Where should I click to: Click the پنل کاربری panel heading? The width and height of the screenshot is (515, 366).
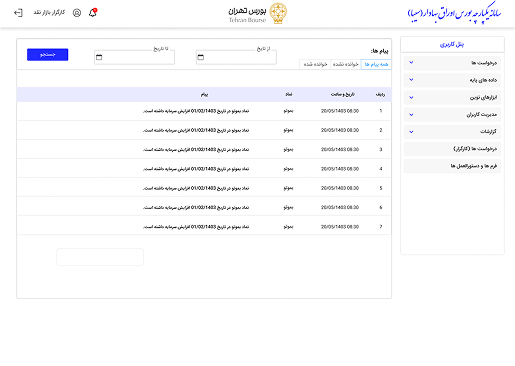pyautogui.click(x=452, y=44)
